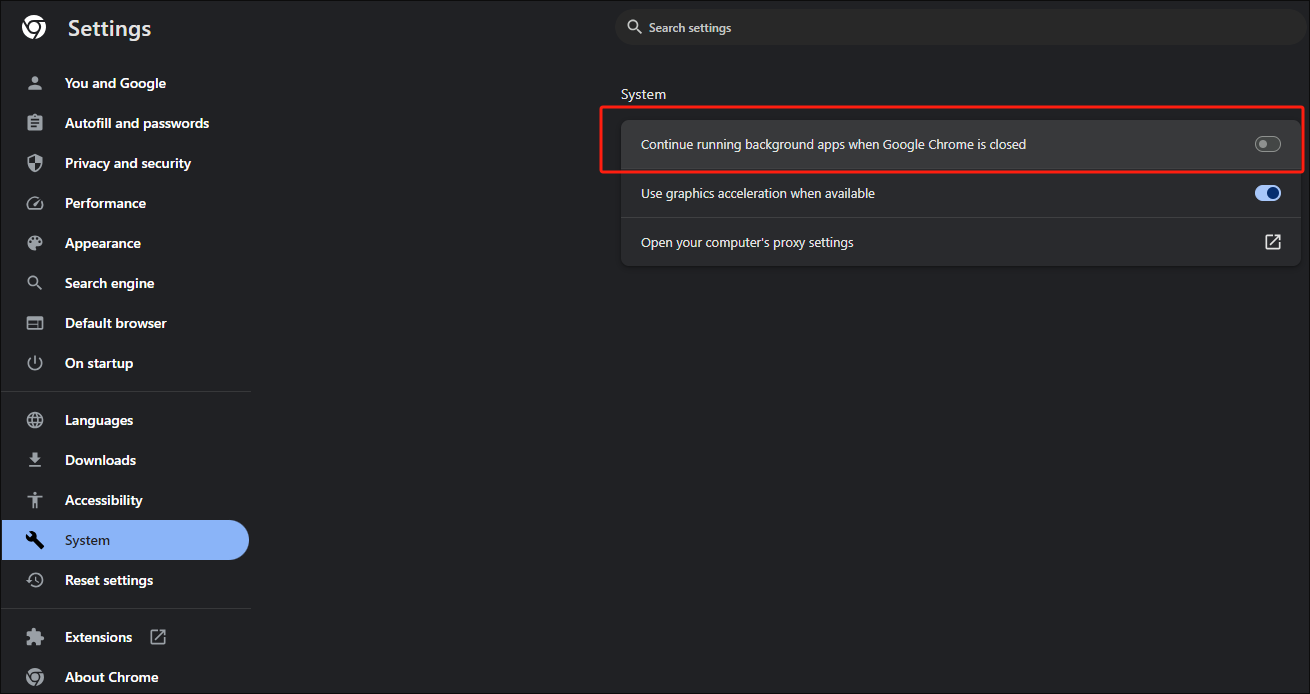Open proxy settings external link icon

[1272, 242]
